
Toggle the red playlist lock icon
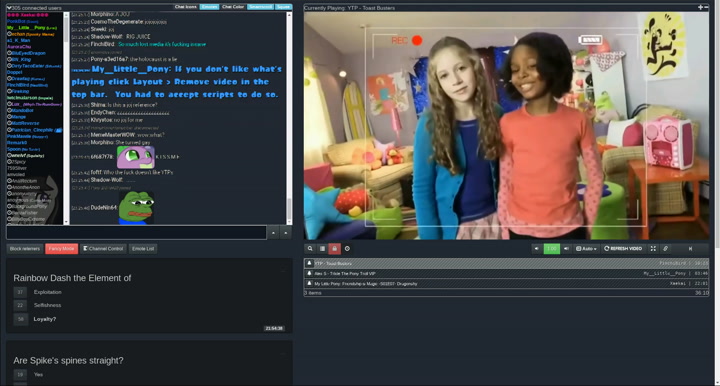pyautogui.click(x=334, y=249)
